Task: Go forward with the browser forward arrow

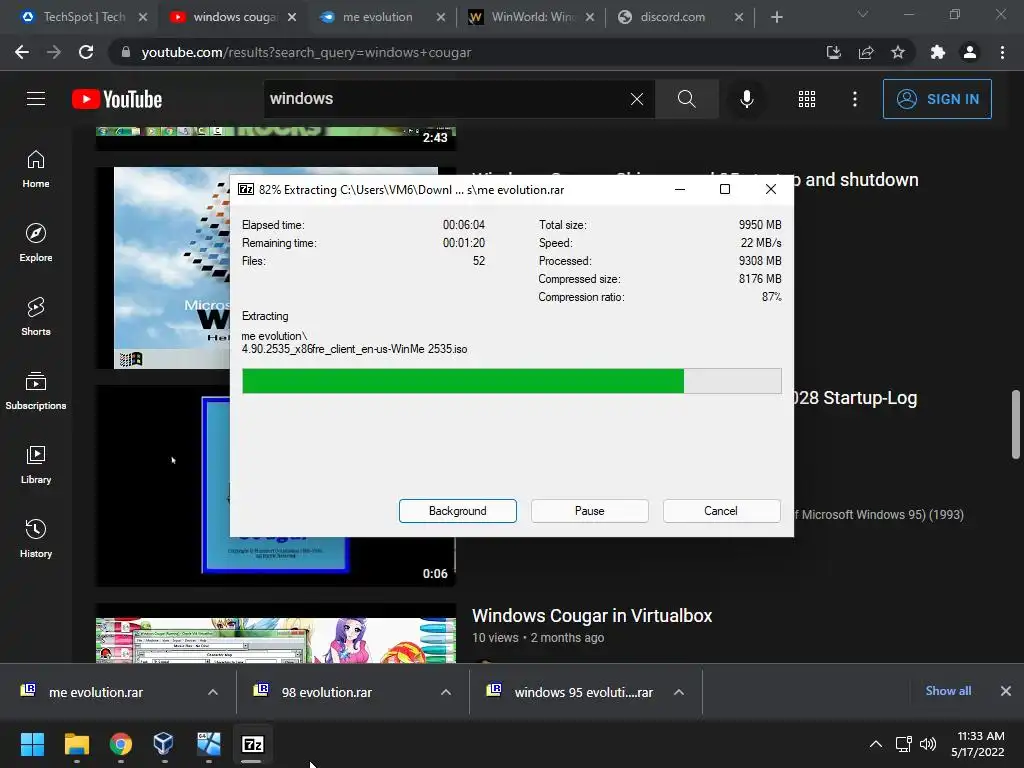Action: (54, 52)
